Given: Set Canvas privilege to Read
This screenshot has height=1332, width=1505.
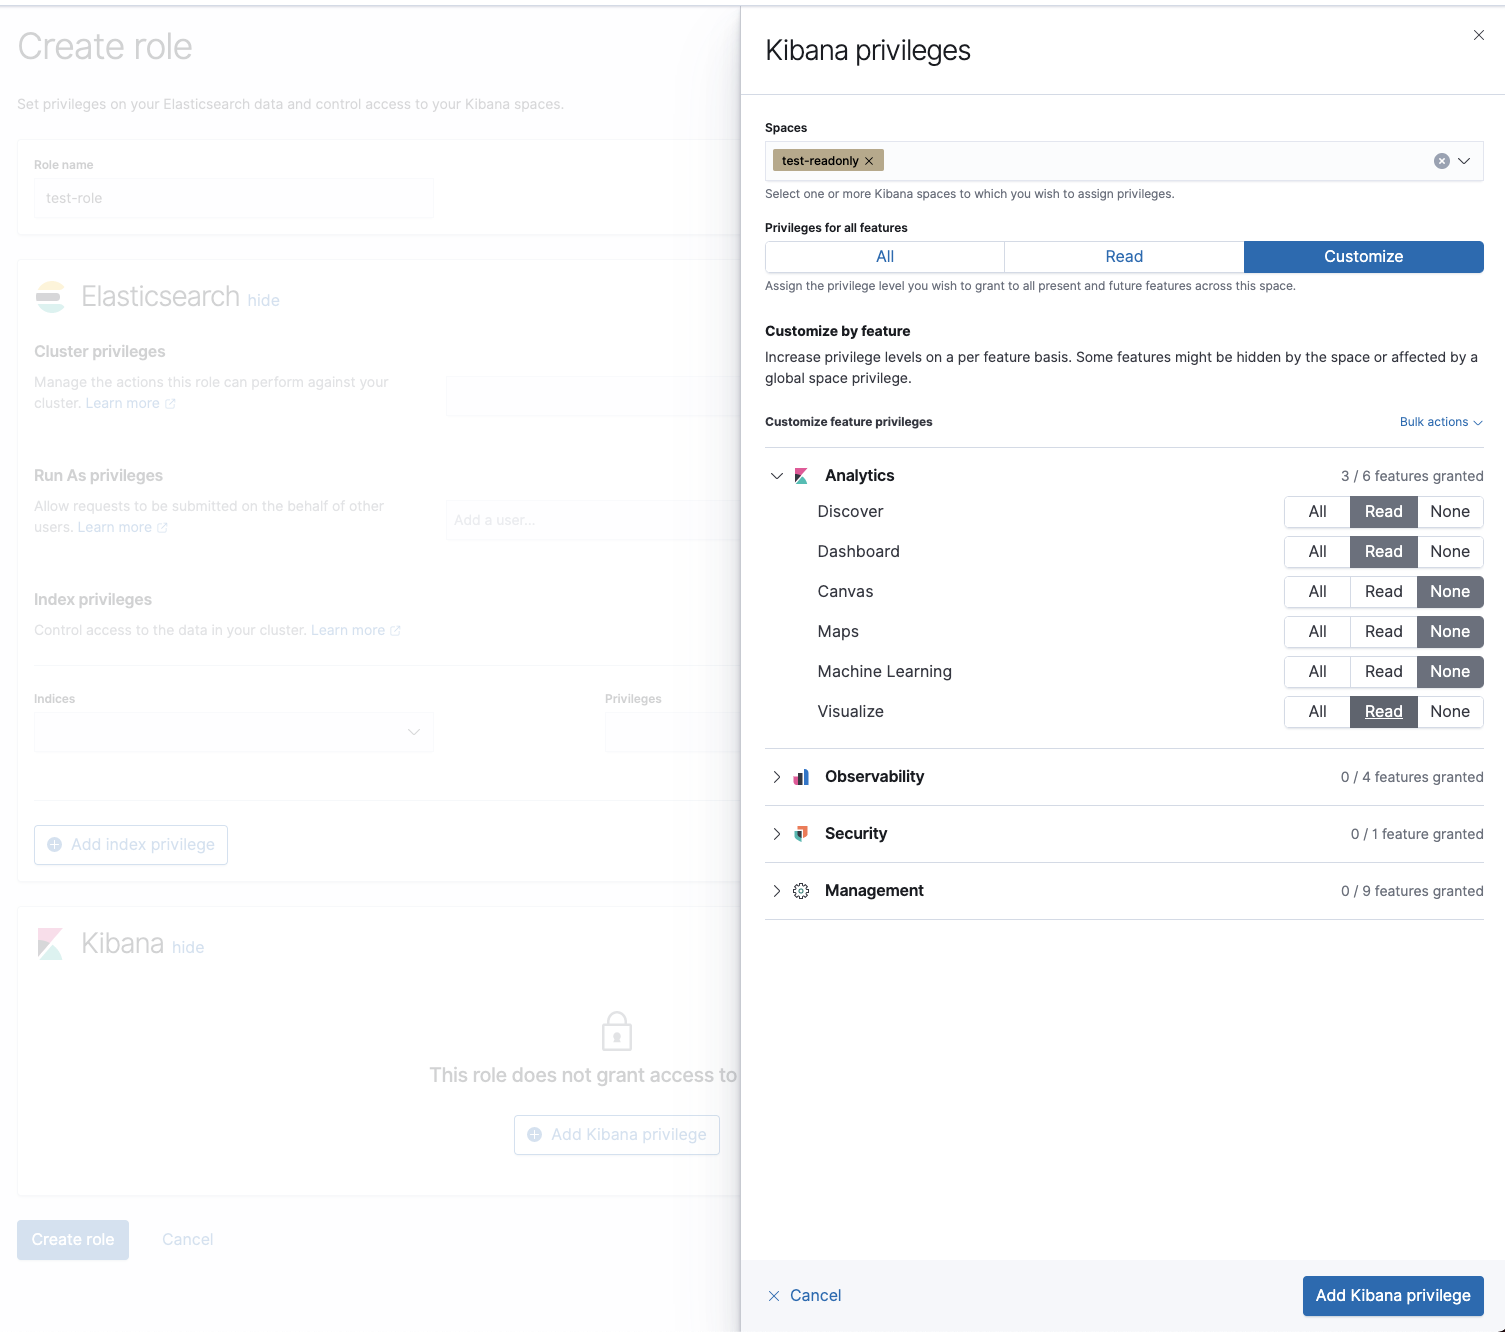Looking at the screenshot, I should [1384, 592].
